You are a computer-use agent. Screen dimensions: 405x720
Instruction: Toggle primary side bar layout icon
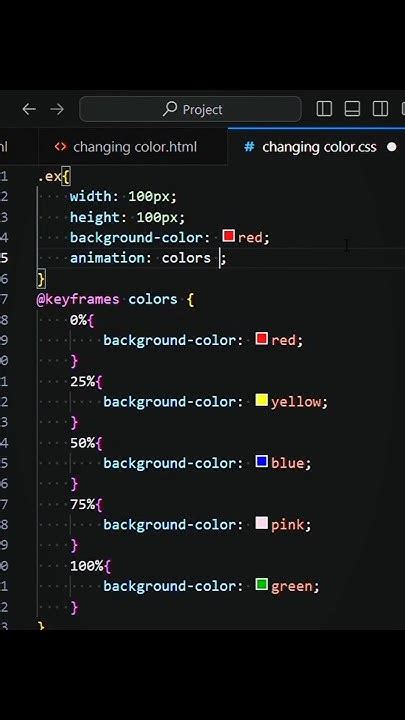[x=324, y=109]
